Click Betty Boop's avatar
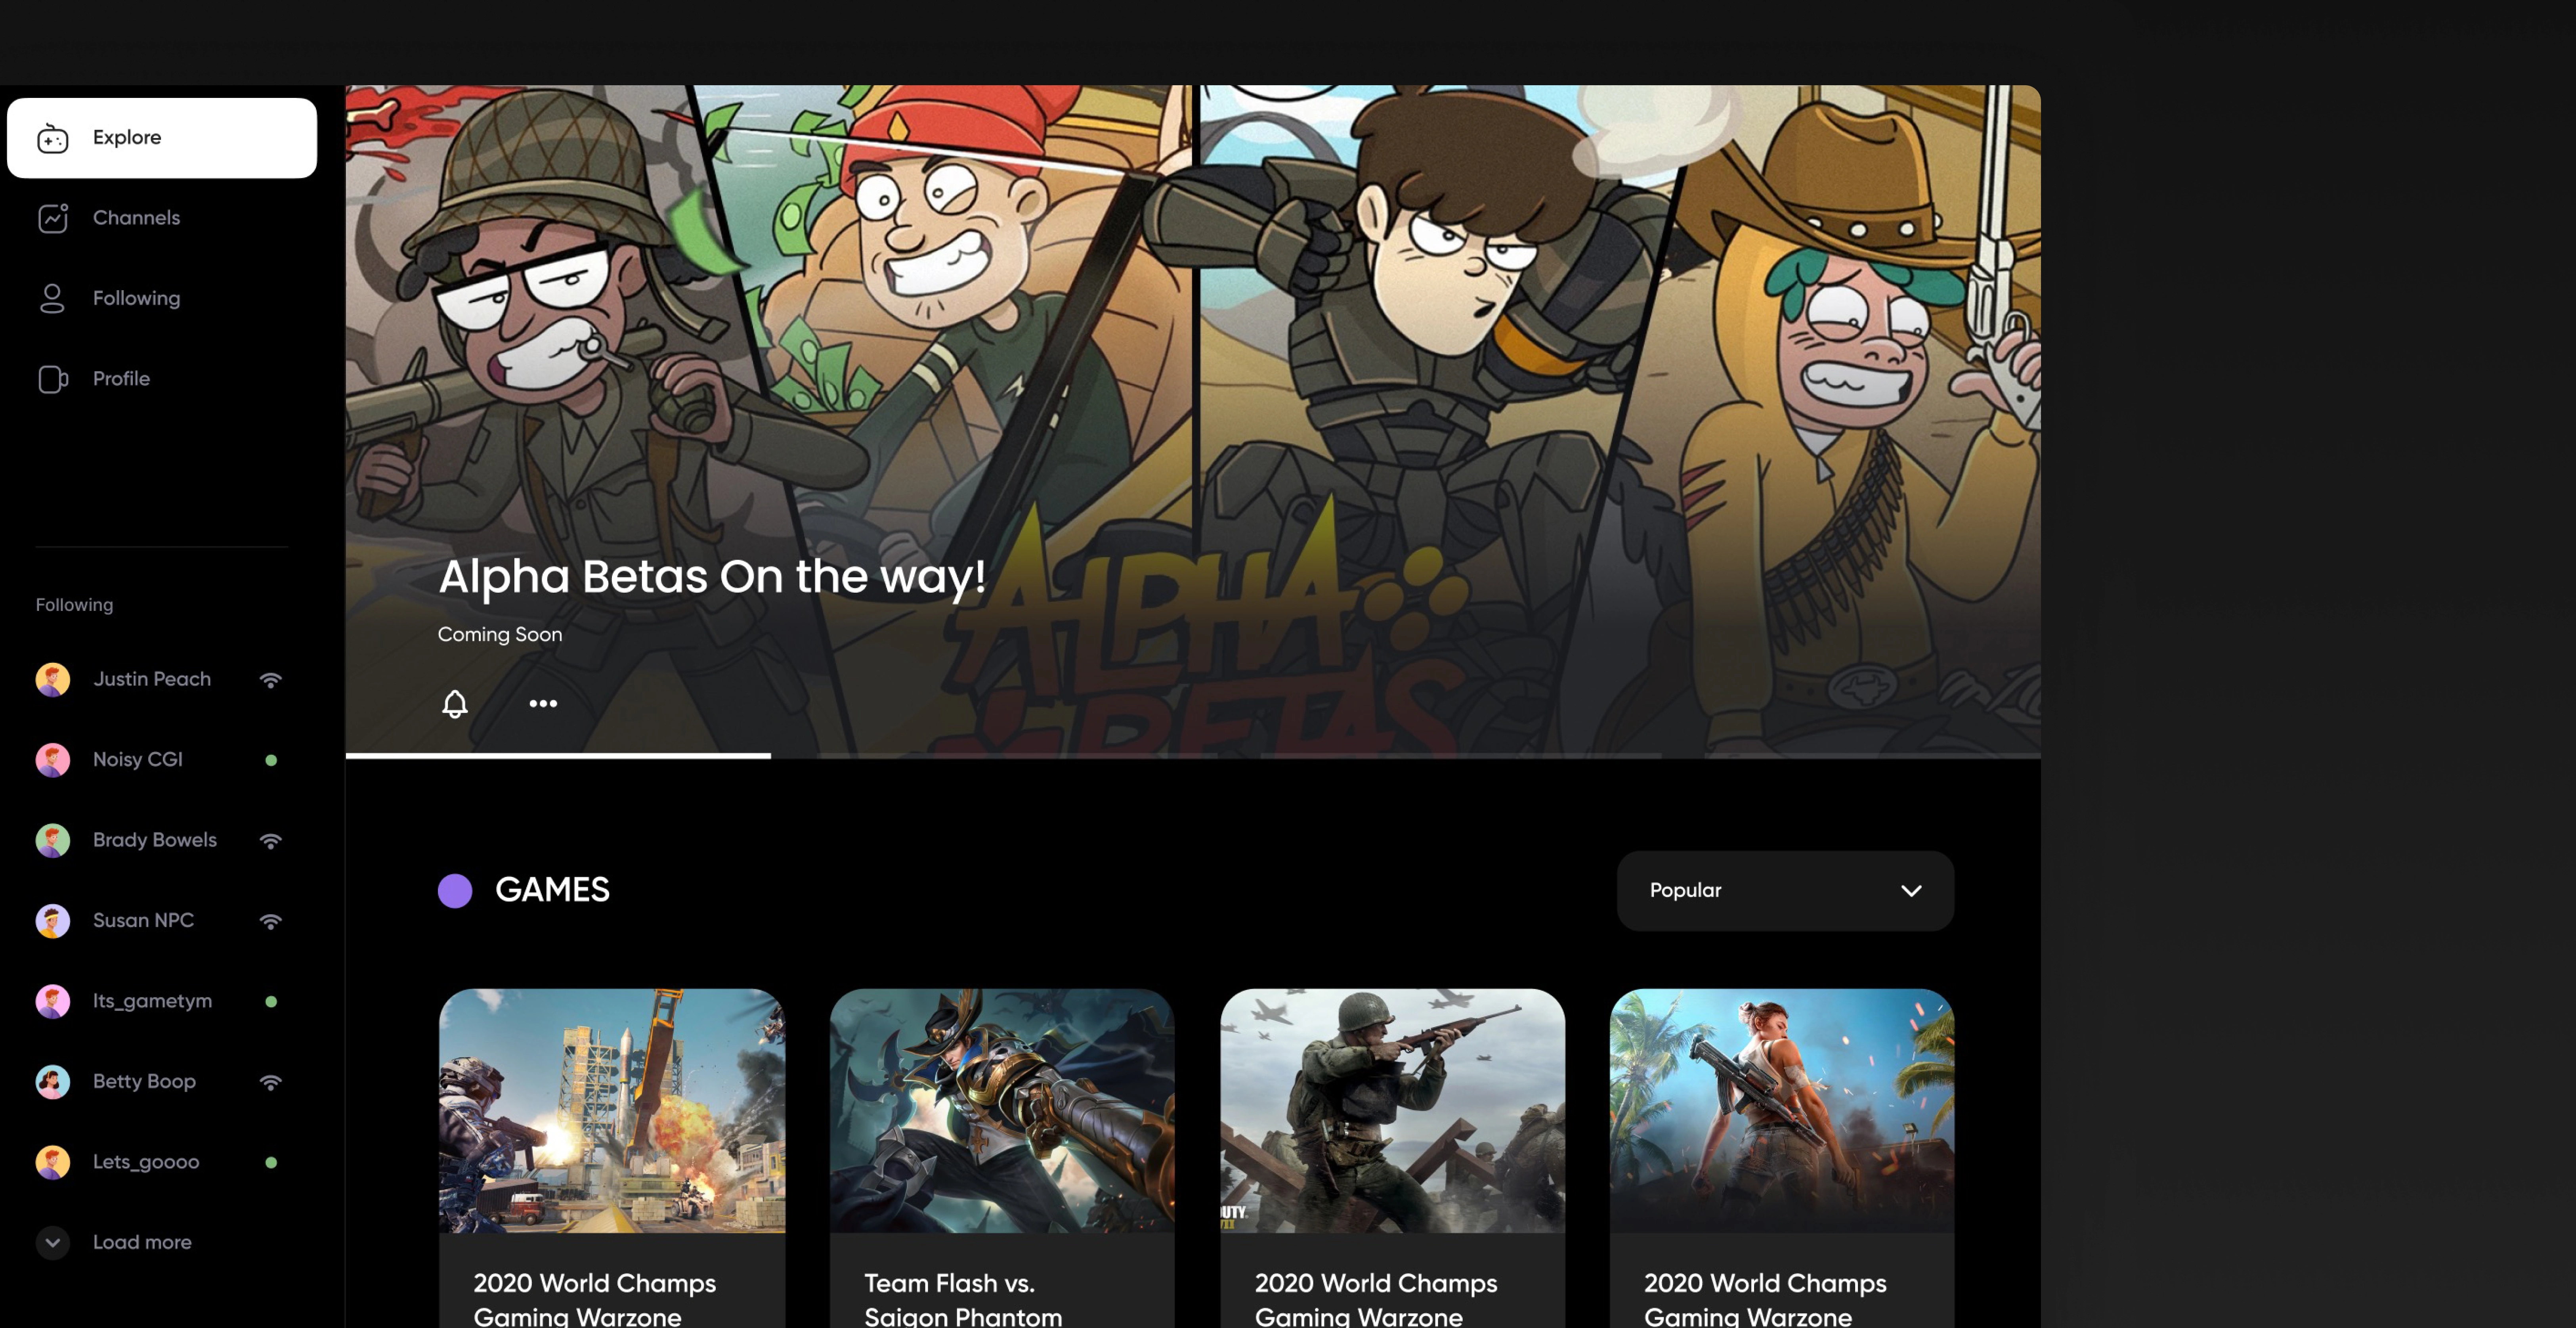This screenshot has width=2576, height=1328. [53, 1082]
